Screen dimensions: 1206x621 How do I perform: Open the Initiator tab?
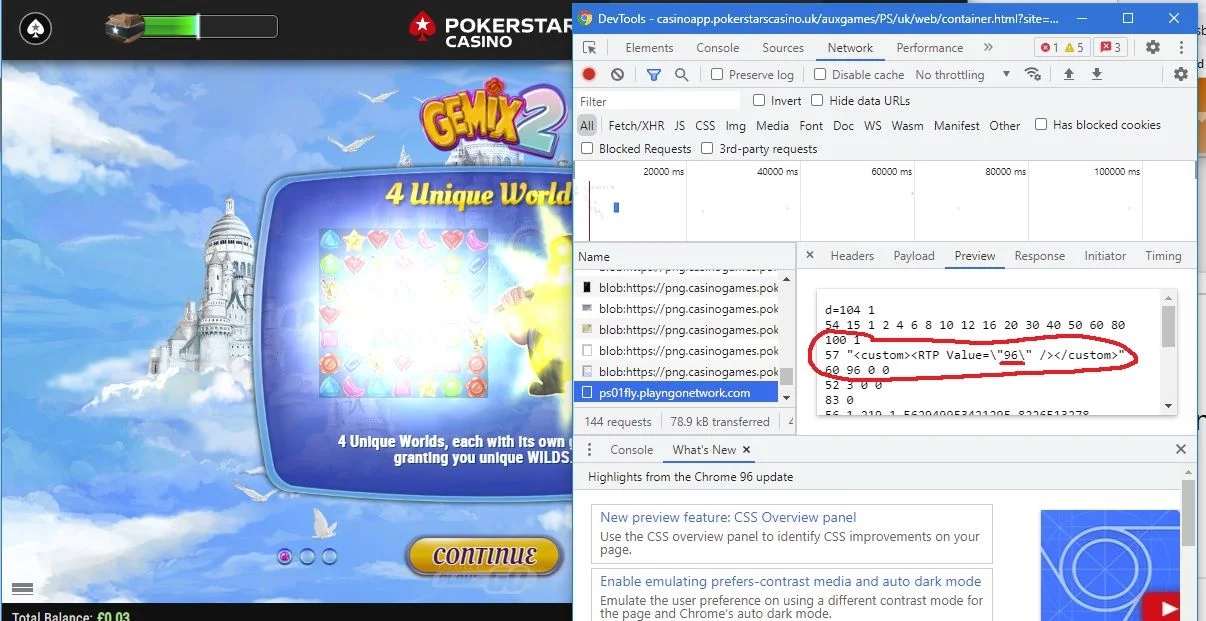pos(1105,256)
